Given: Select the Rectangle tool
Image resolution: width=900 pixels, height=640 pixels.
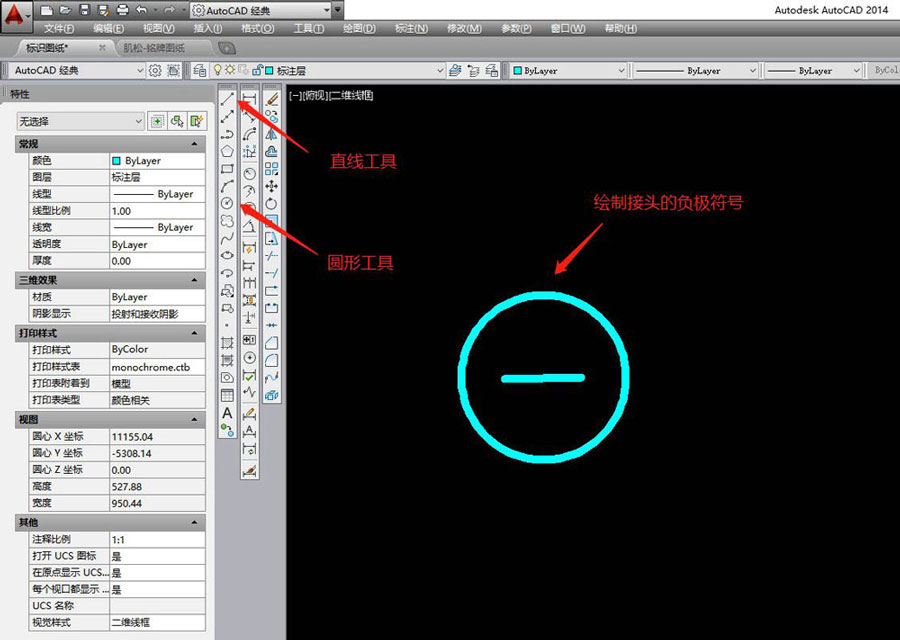Looking at the screenshot, I should point(227,169).
